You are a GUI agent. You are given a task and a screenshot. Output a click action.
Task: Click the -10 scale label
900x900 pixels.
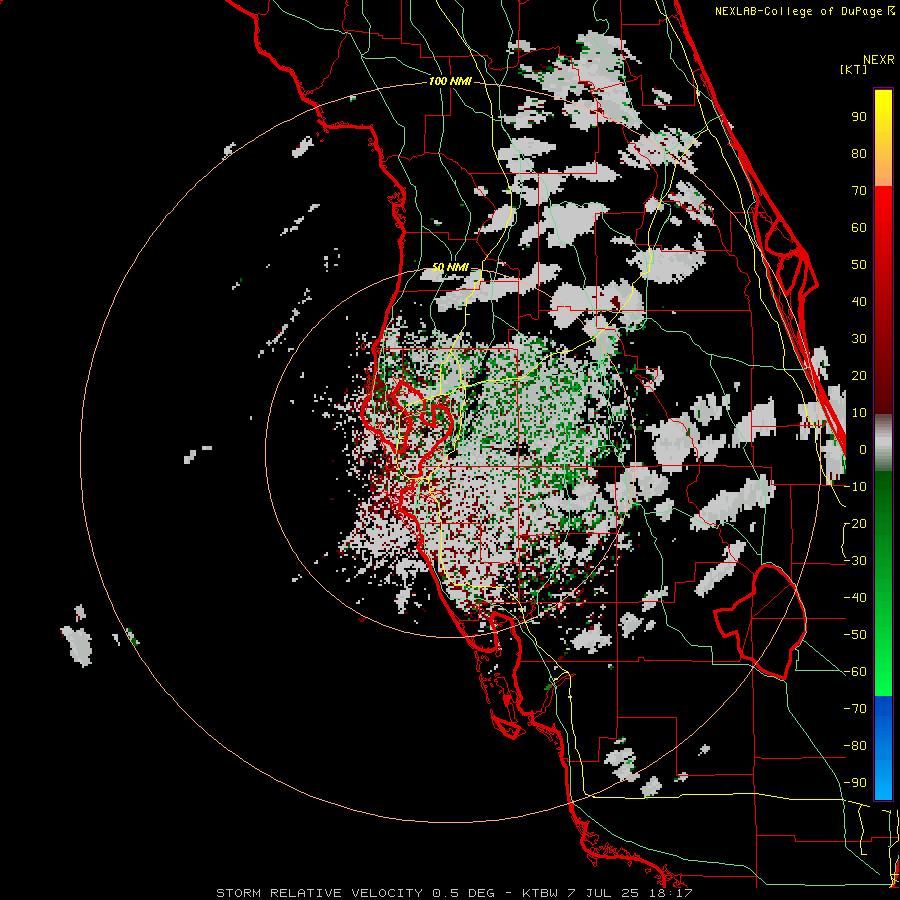tap(856, 487)
